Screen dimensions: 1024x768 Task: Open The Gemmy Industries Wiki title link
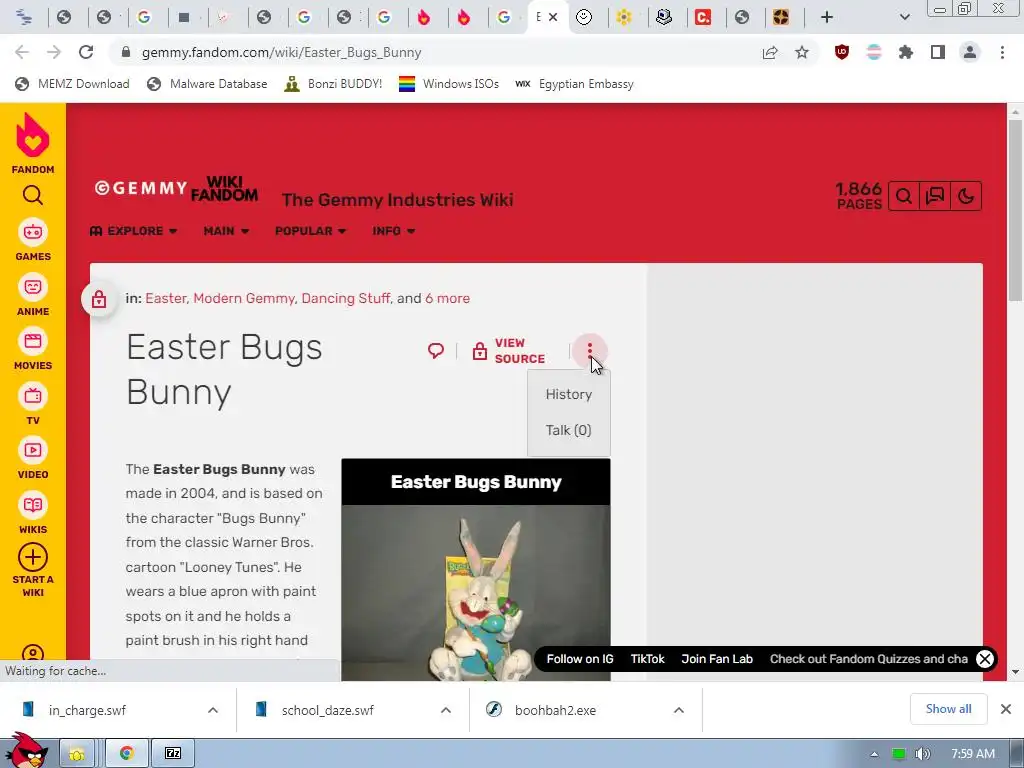click(x=397, y=200)
